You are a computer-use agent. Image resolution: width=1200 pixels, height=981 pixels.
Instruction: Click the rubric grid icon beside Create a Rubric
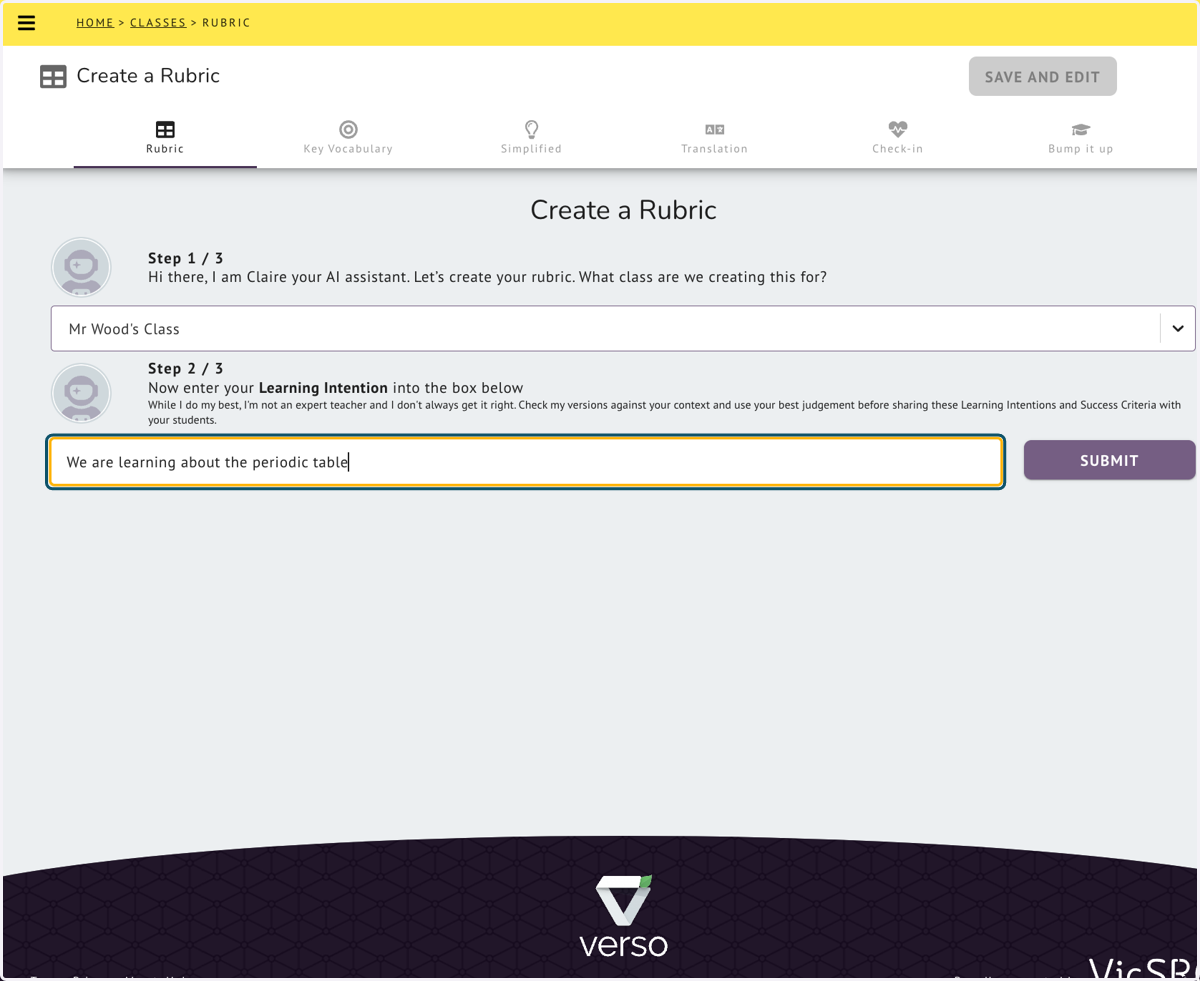point(53,76)
